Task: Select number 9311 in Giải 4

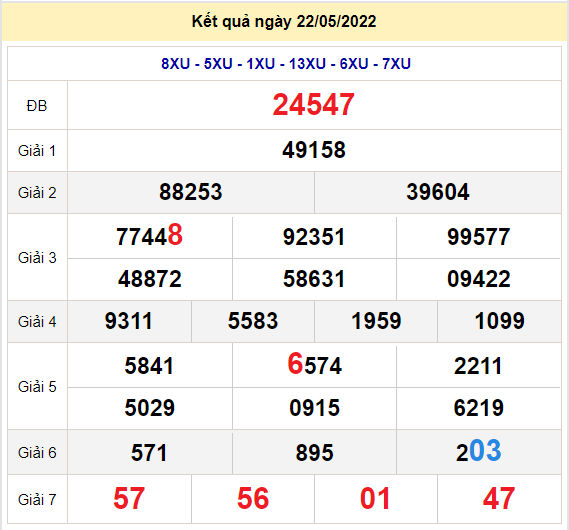Action: [x=128, y=321]
